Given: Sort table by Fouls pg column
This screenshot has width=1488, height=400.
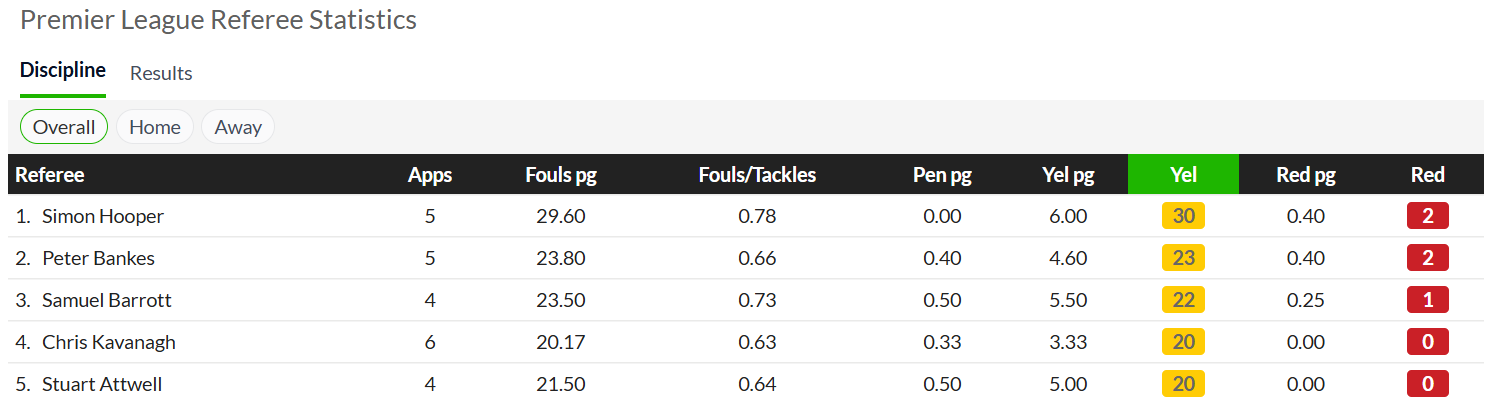Looking at the screenshot, I should (x=561, y=175).
